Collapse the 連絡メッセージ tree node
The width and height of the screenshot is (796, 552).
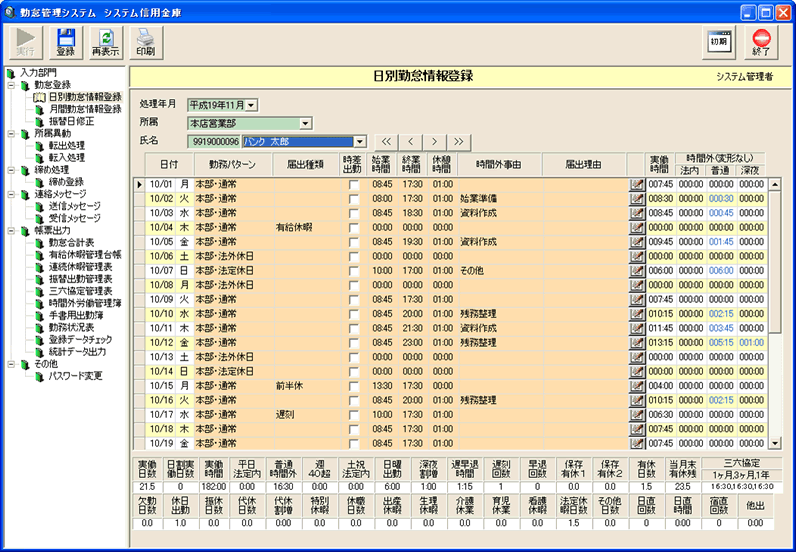[11, 194]
